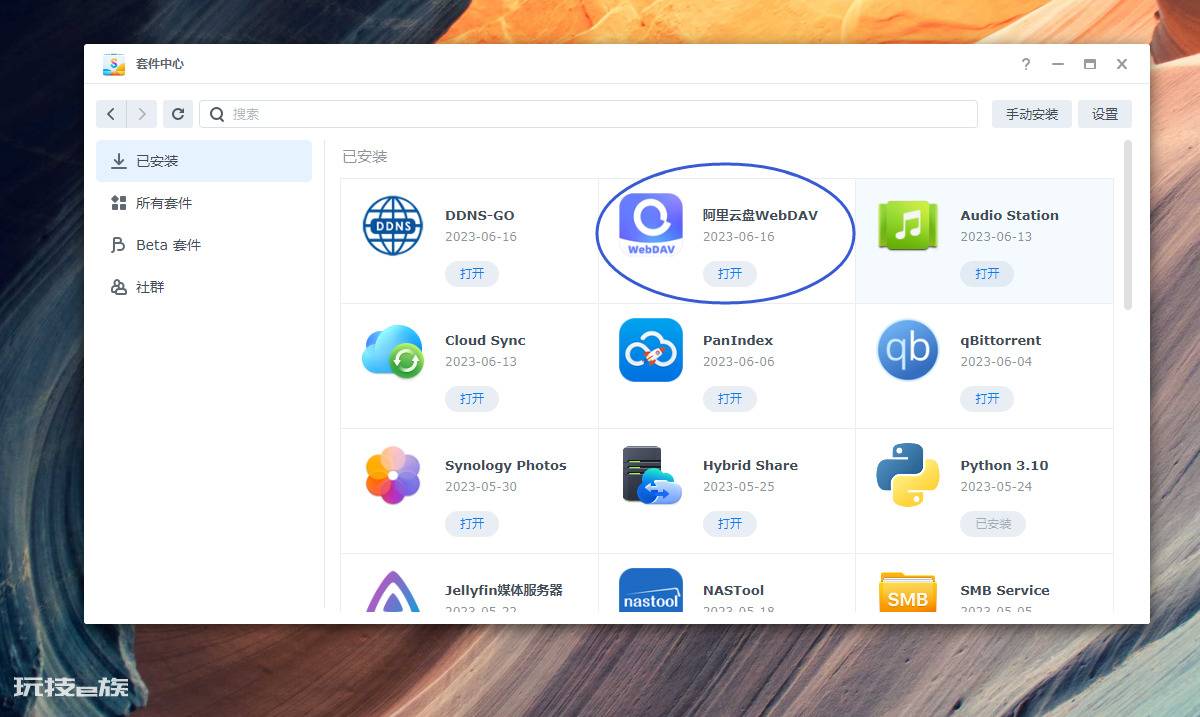
Task: Click the package list vertical scrollbar
Action: 1128,225
